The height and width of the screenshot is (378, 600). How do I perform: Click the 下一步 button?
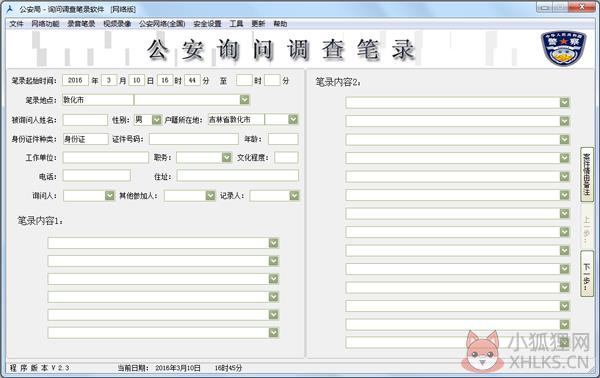point(587,273)
